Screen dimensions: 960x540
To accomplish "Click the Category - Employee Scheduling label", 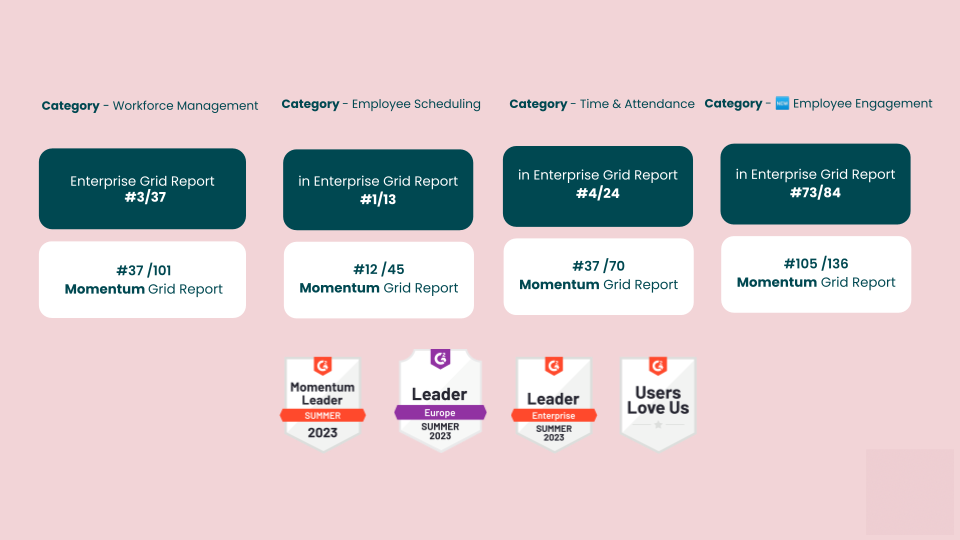I will [x=381, y=104].
